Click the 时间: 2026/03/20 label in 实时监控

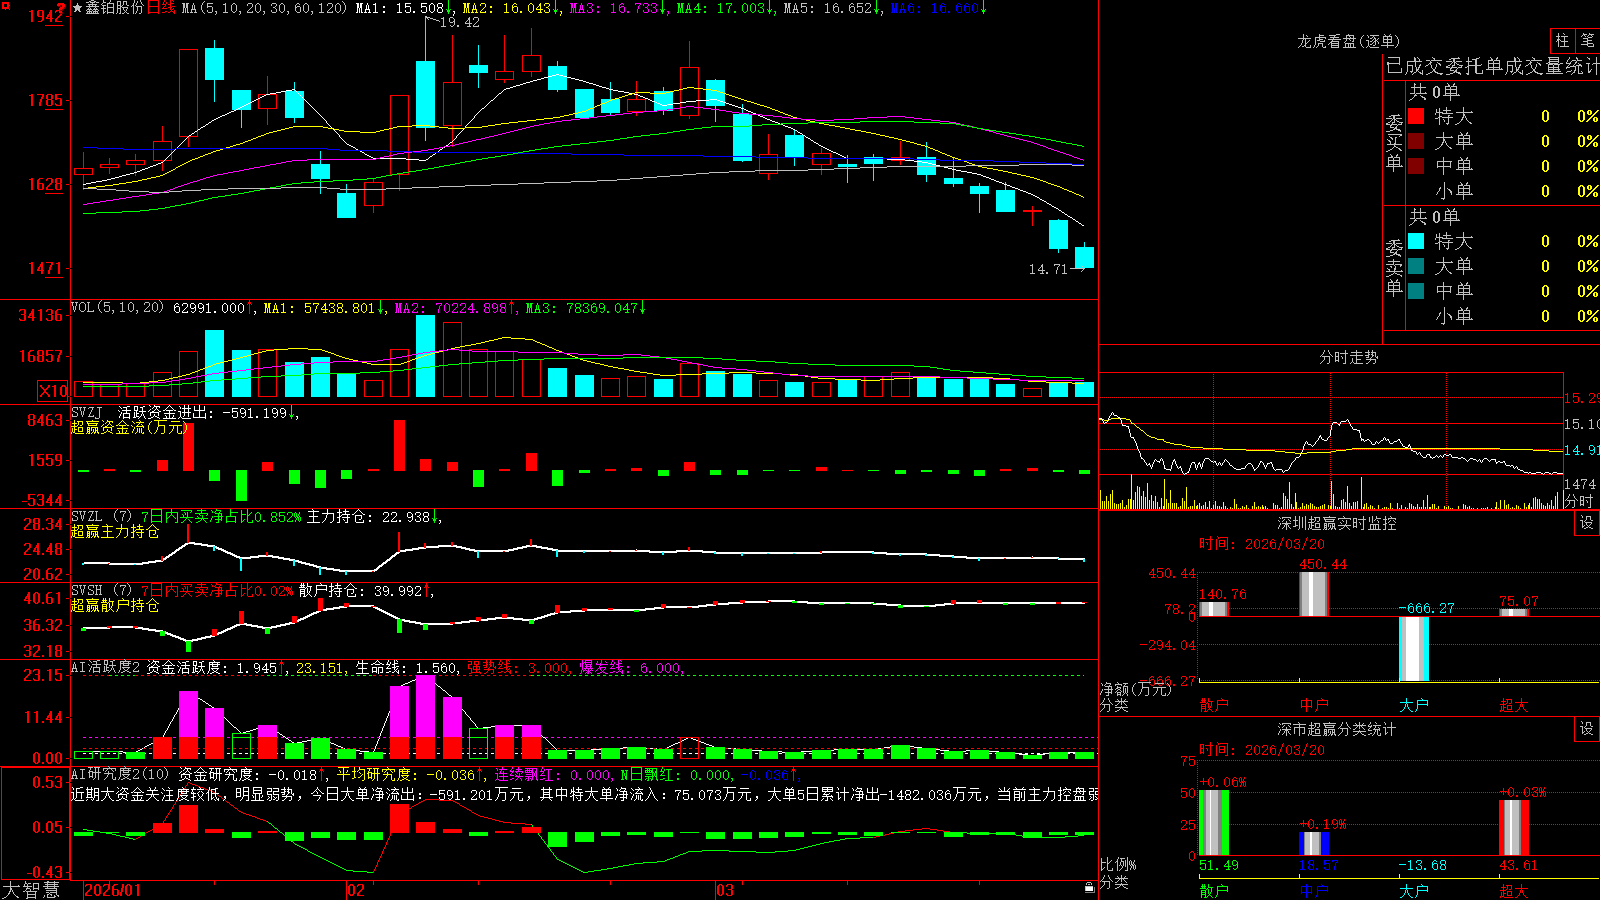coord(1262,544)
